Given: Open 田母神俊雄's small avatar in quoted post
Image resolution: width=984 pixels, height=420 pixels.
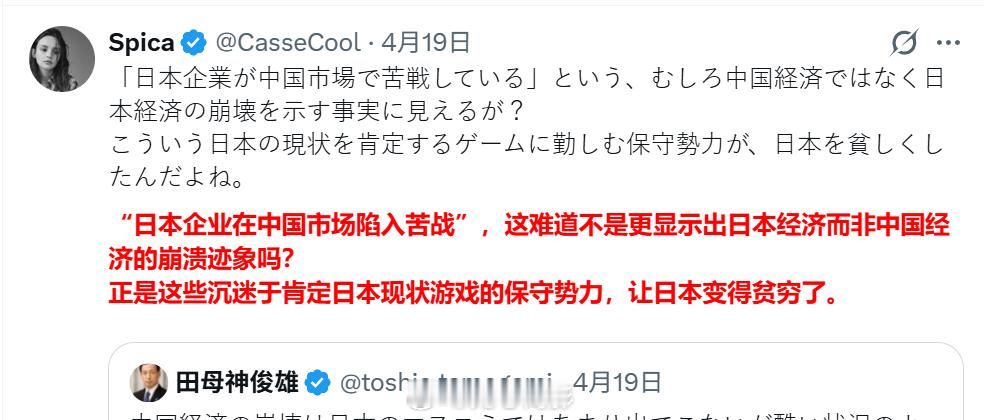Looking at the screenshot, I should click(149, 382).
